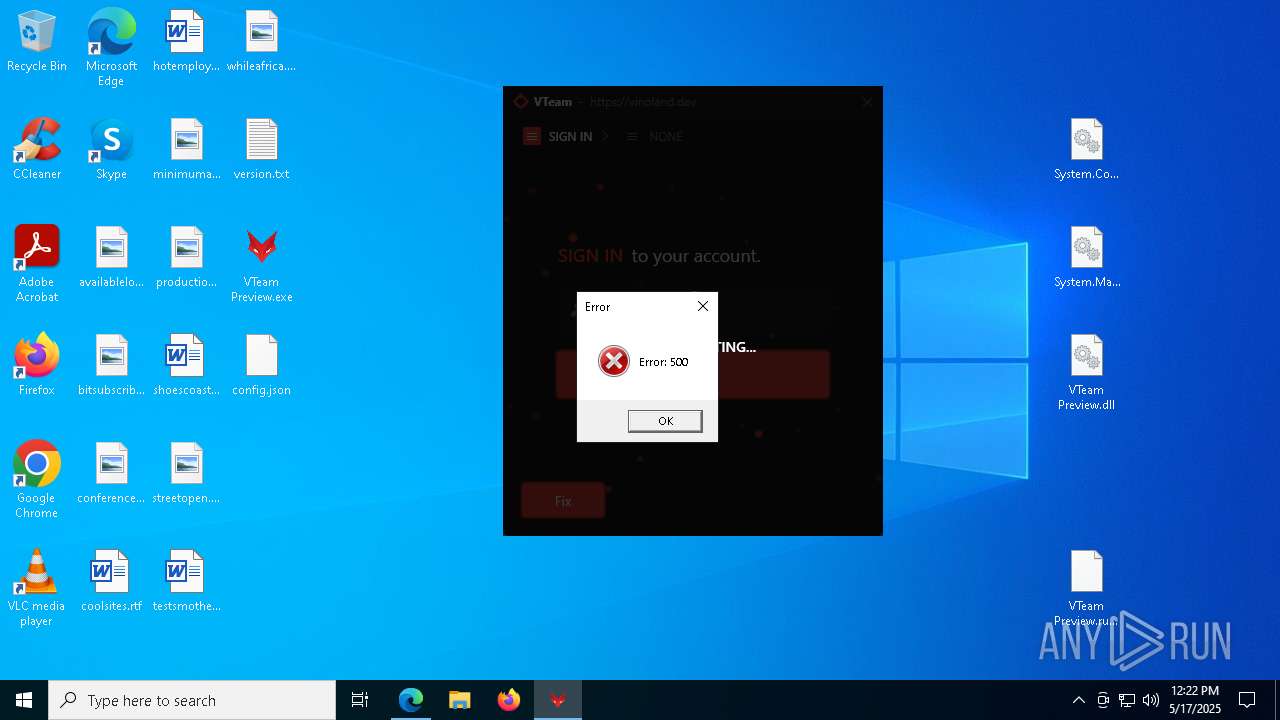Open the notification center
The width and height of the screenshot is (1280, 720).
(1247, 700)
